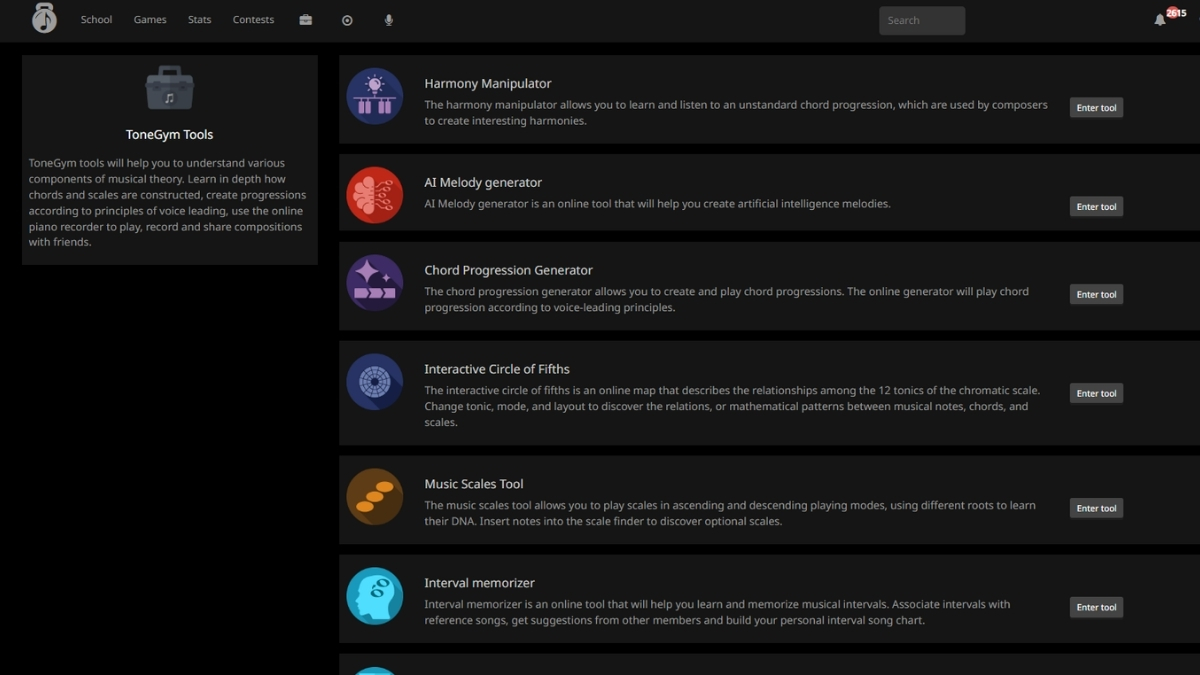Click the Interactive Circle of Fifths title
This screenshot has height=675, width=1200.
pos(497,369)
